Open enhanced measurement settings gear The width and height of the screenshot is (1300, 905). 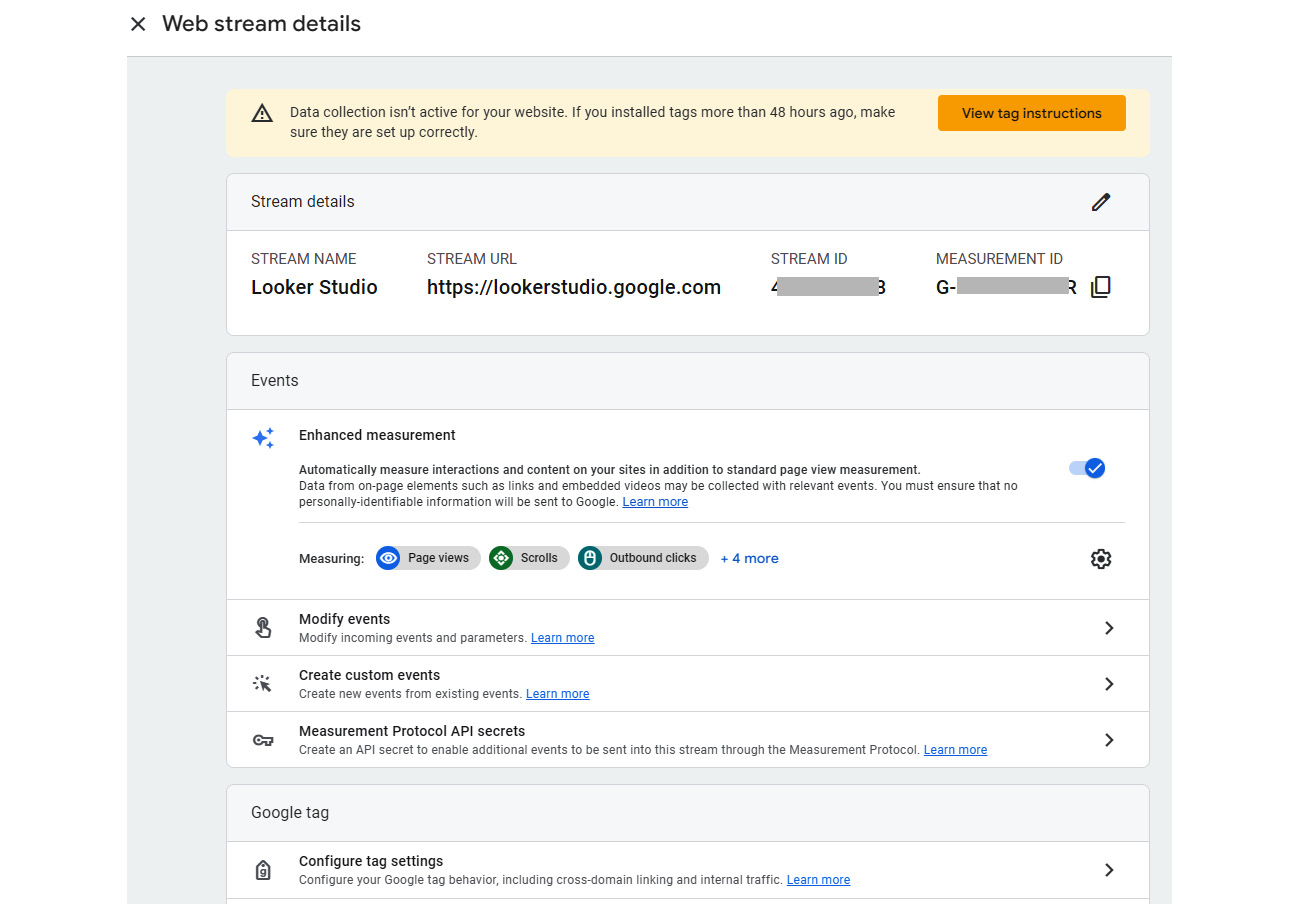1101,559
